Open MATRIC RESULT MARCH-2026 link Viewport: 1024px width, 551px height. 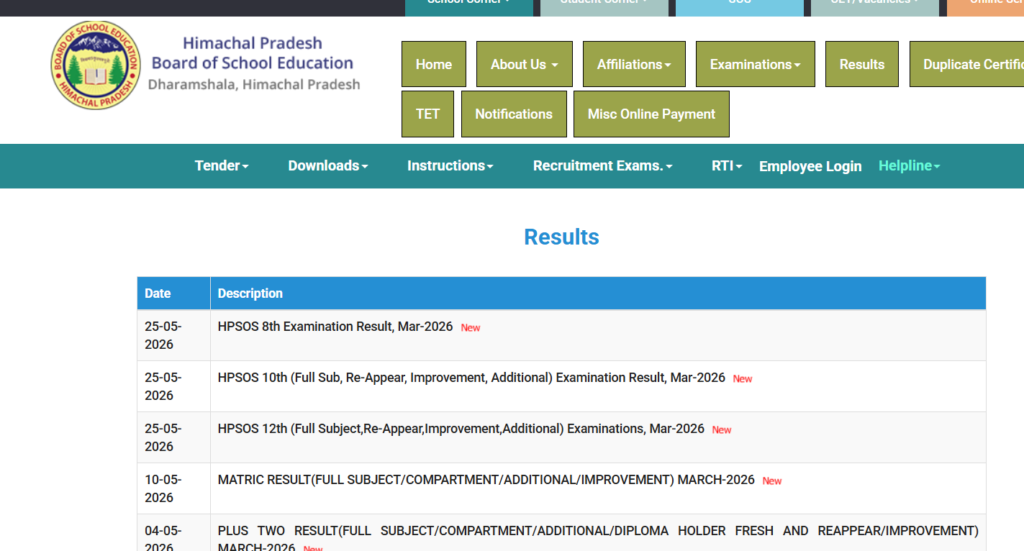point(486,480)
